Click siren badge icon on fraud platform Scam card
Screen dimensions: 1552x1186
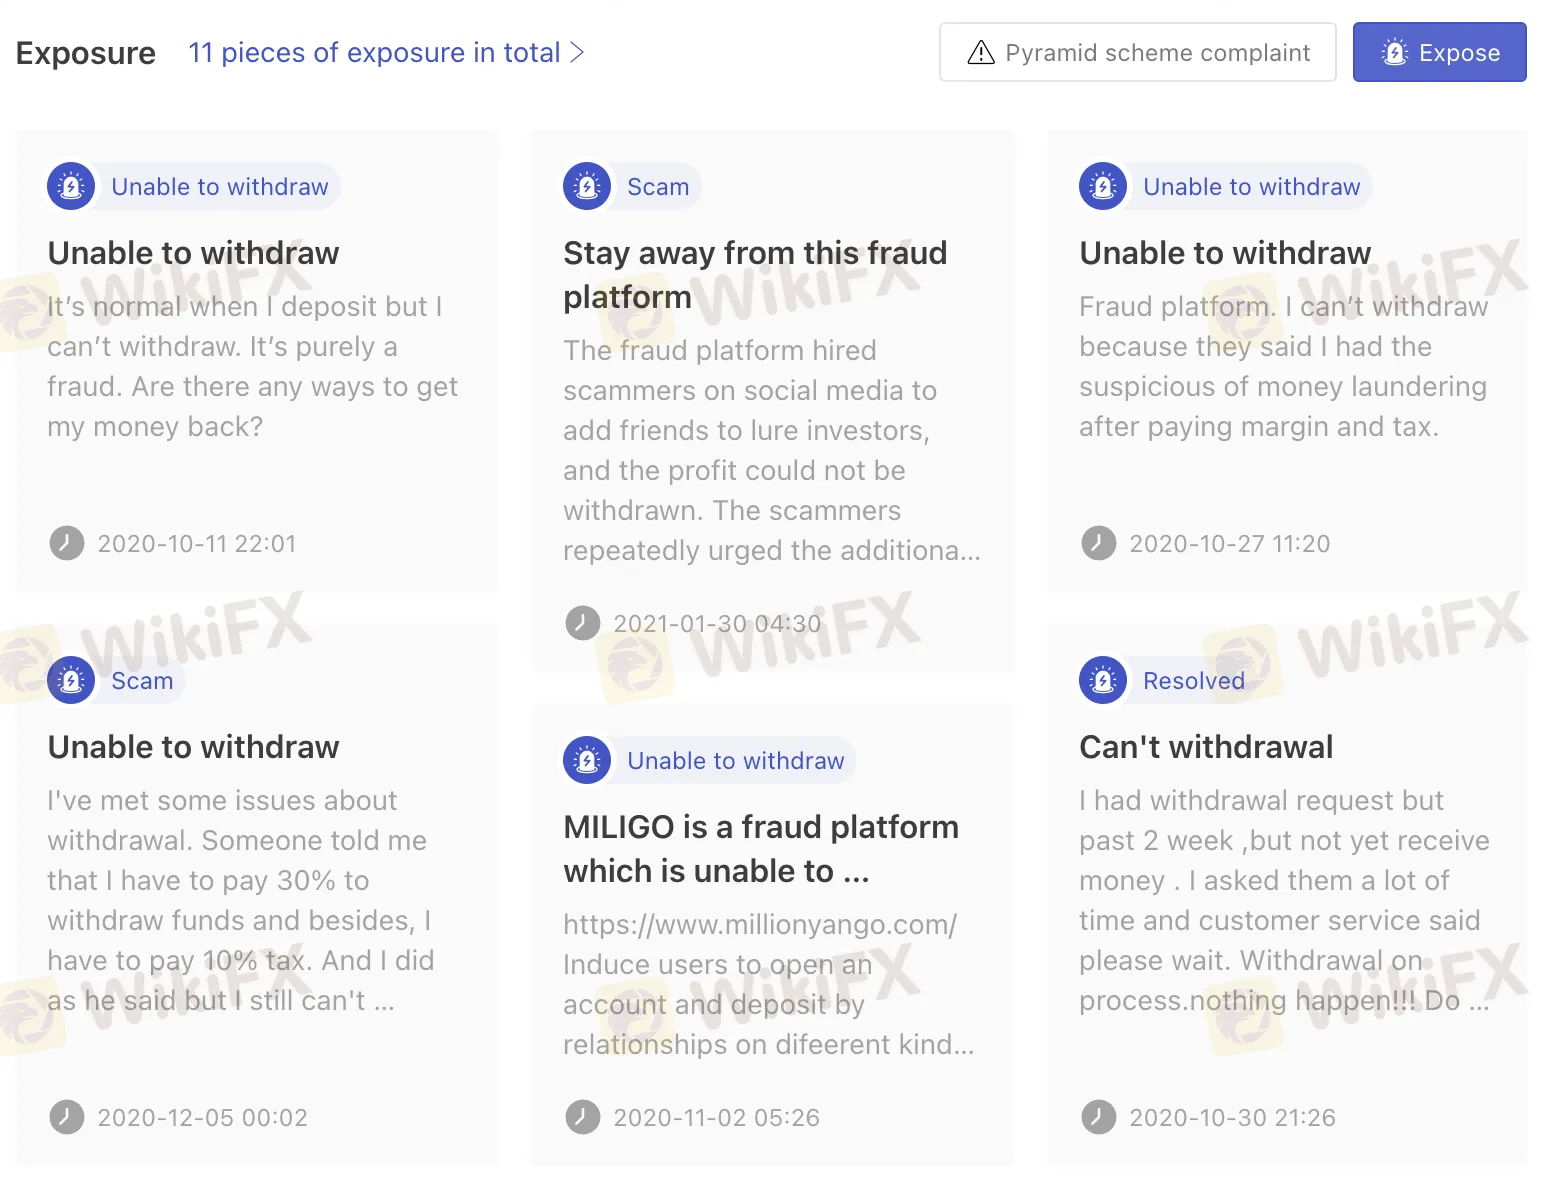click(587, 187)
